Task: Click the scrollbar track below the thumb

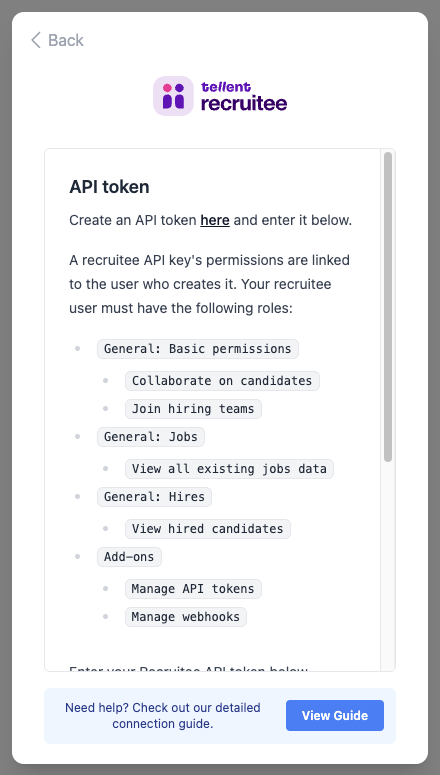Action: tap(388, 566)
